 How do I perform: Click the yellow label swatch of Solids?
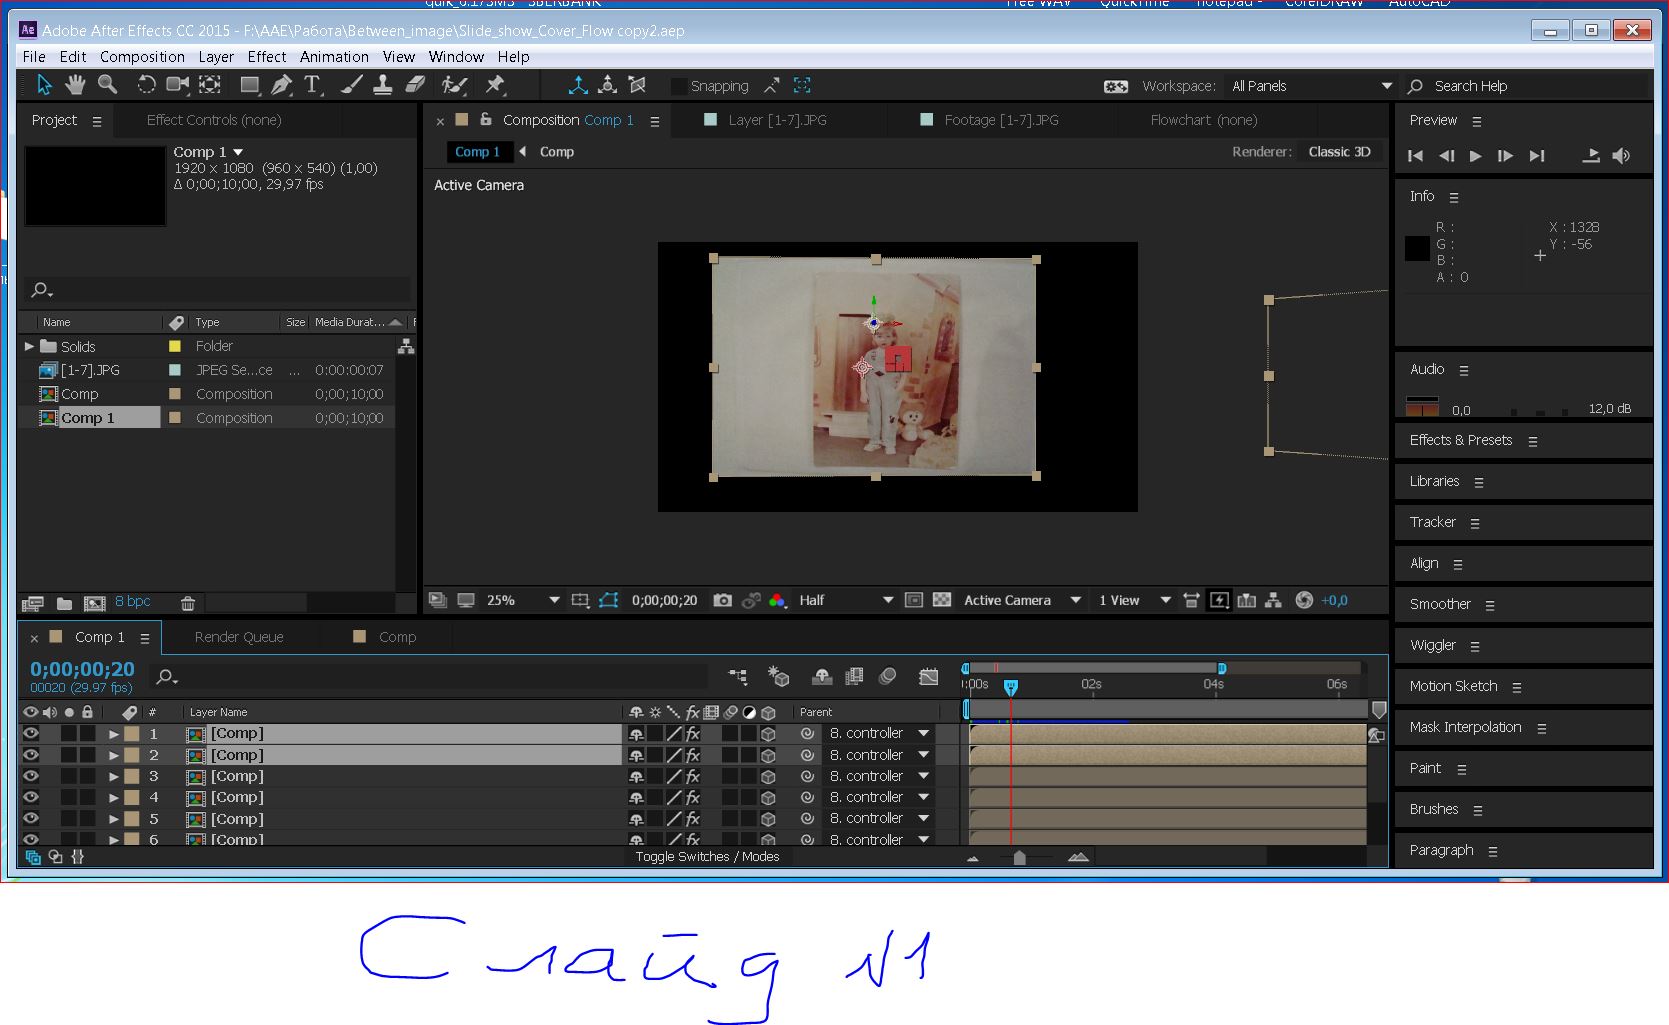pos(175,346)
